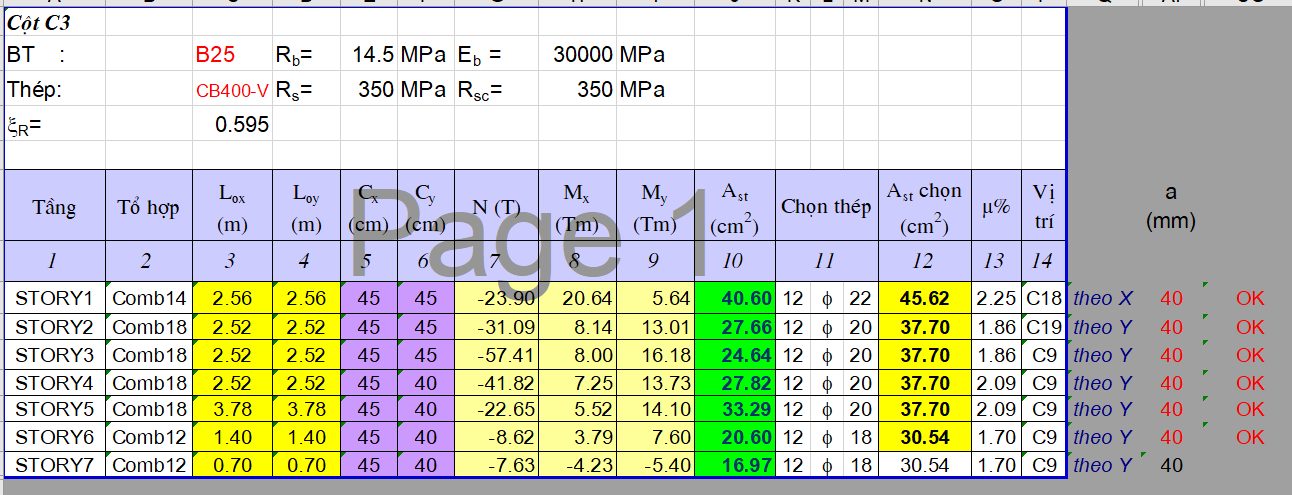Select the CB400-V steel grade cell
Viewport: 1292px width, 495px height.
tap(232, 90)
